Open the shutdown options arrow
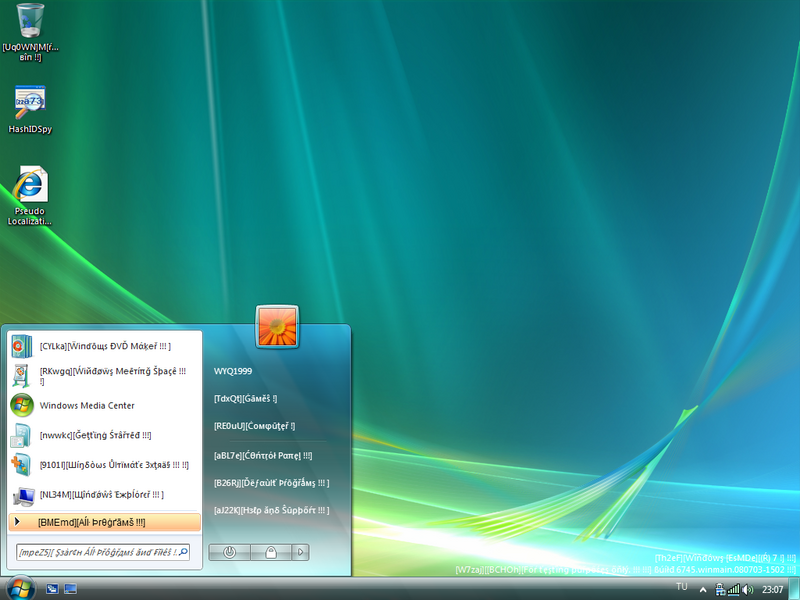 tap(301, 552)
